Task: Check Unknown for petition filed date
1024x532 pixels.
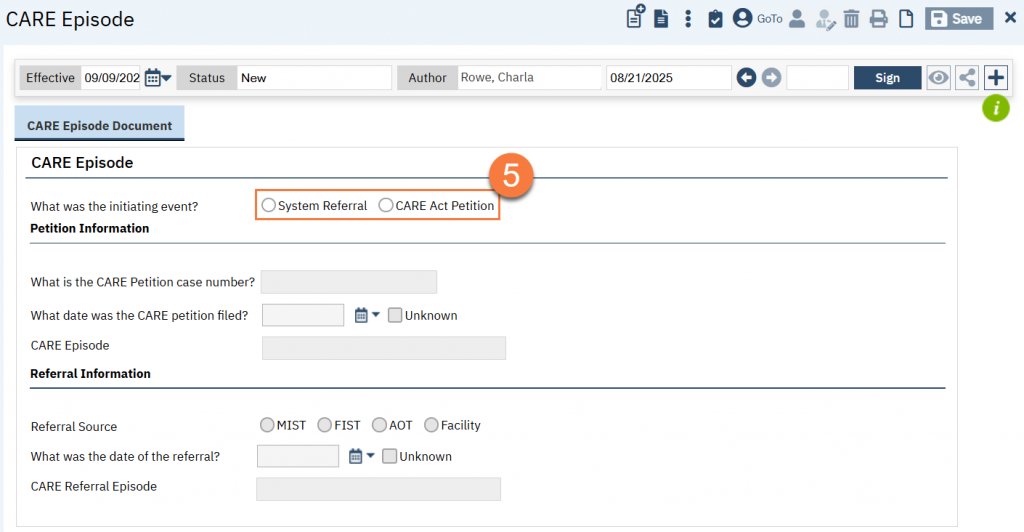Action: click(395, 315)
